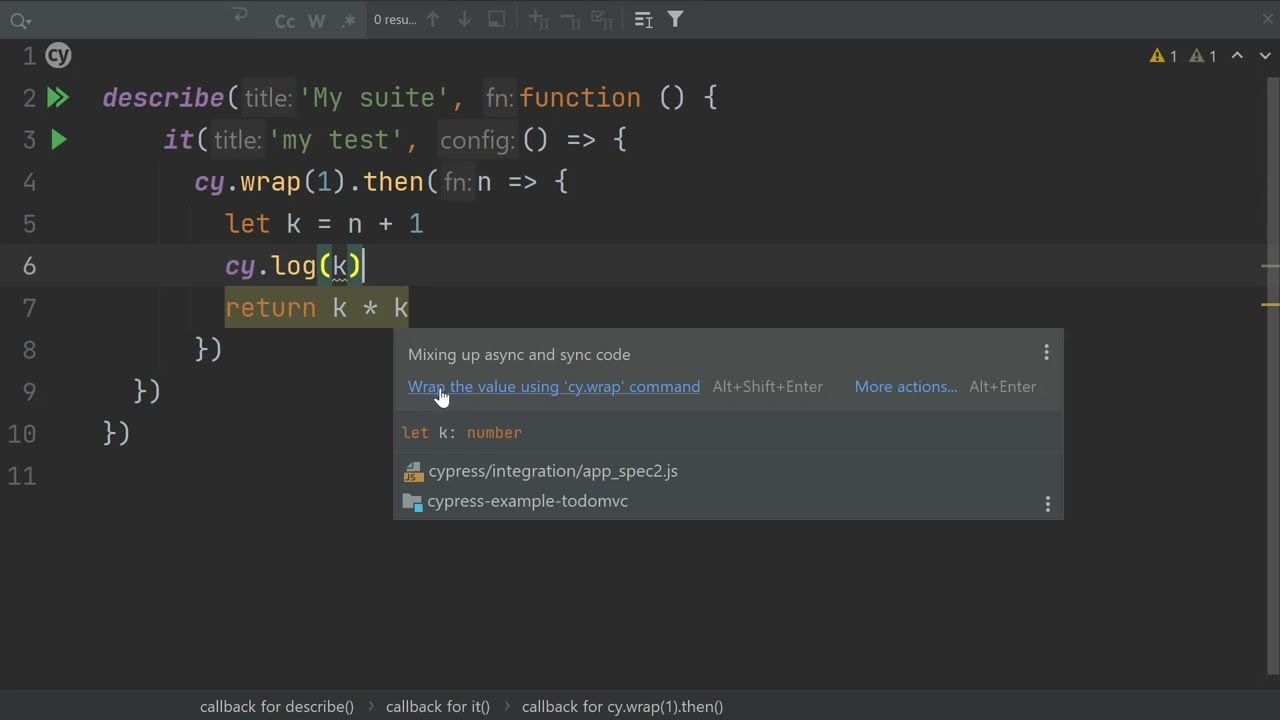This screenshot has width=1280, height=720.
Task: Select 'callback for cy.wrap(1).then()' breadcrumb
Action: pyautogui.click(x=622, y=706)
